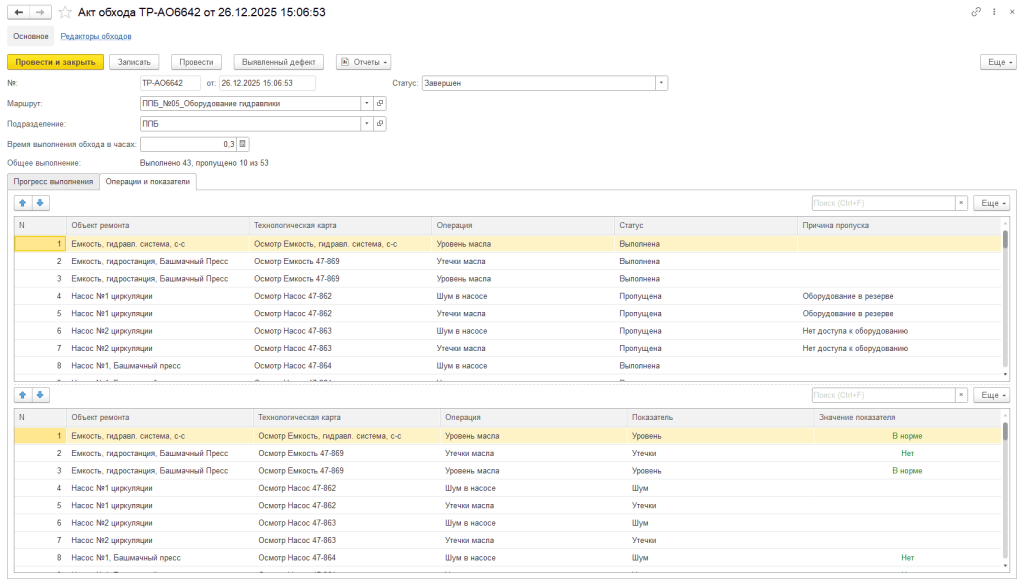Click lower table Значение показателя header
1024x585 pixels.
(x=907, y=417)
